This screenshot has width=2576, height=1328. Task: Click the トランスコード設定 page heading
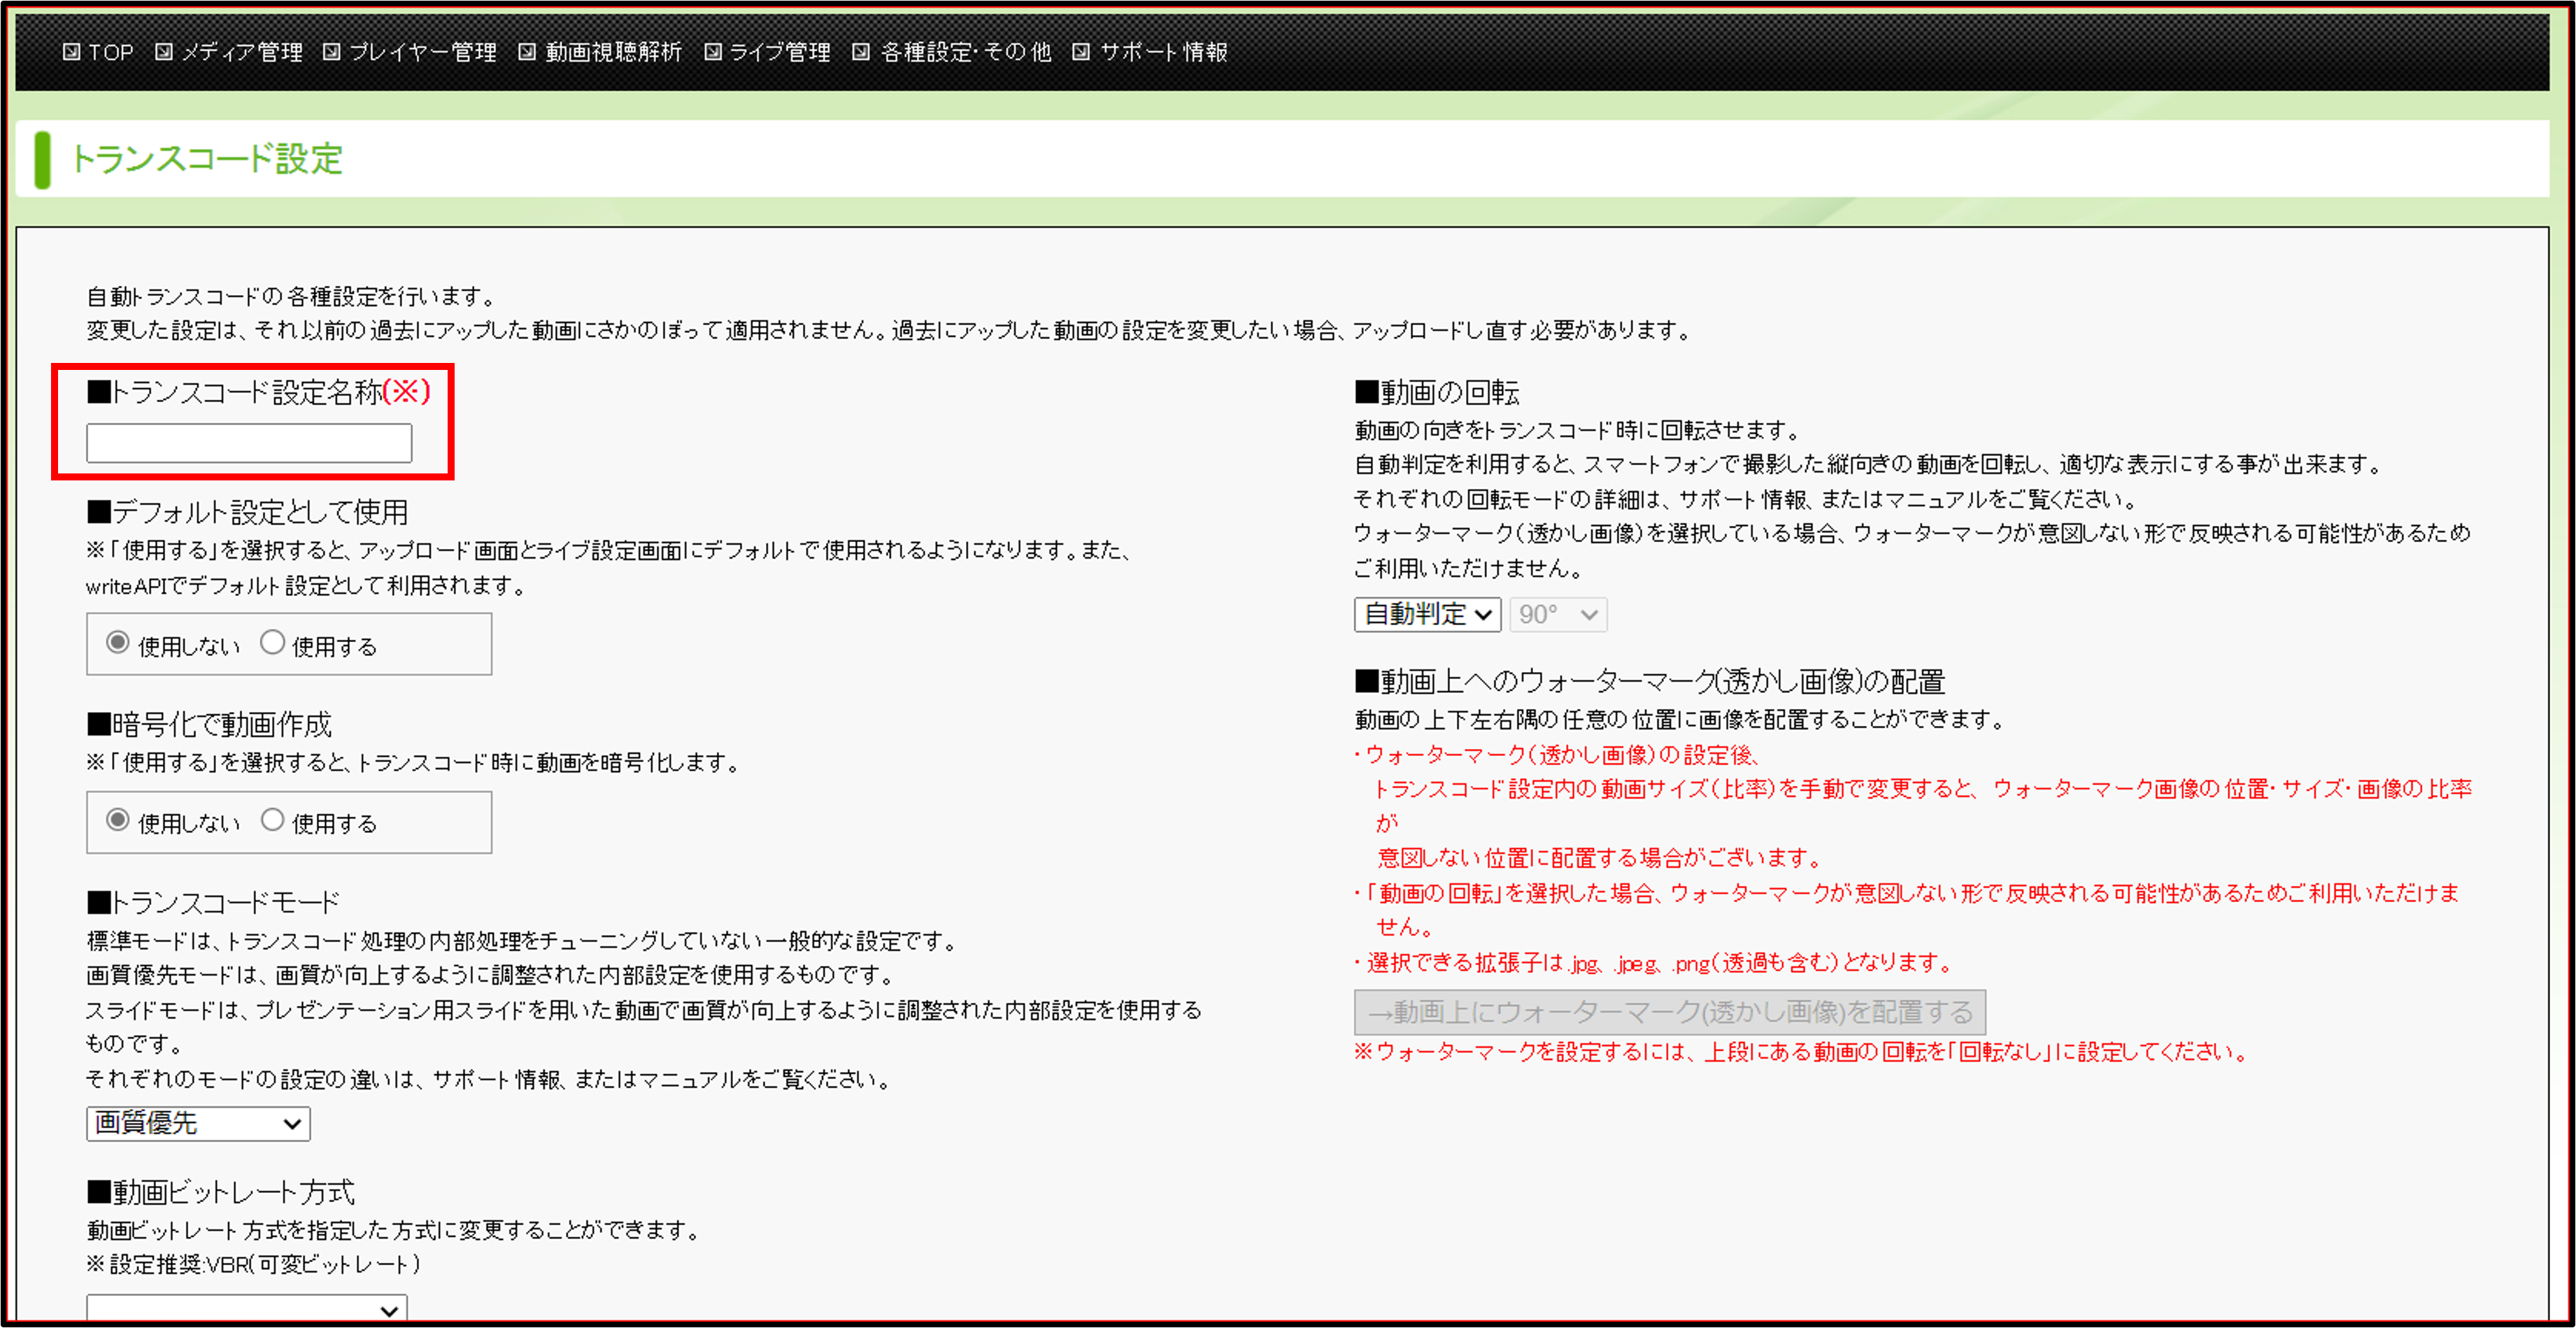(206, 159)
